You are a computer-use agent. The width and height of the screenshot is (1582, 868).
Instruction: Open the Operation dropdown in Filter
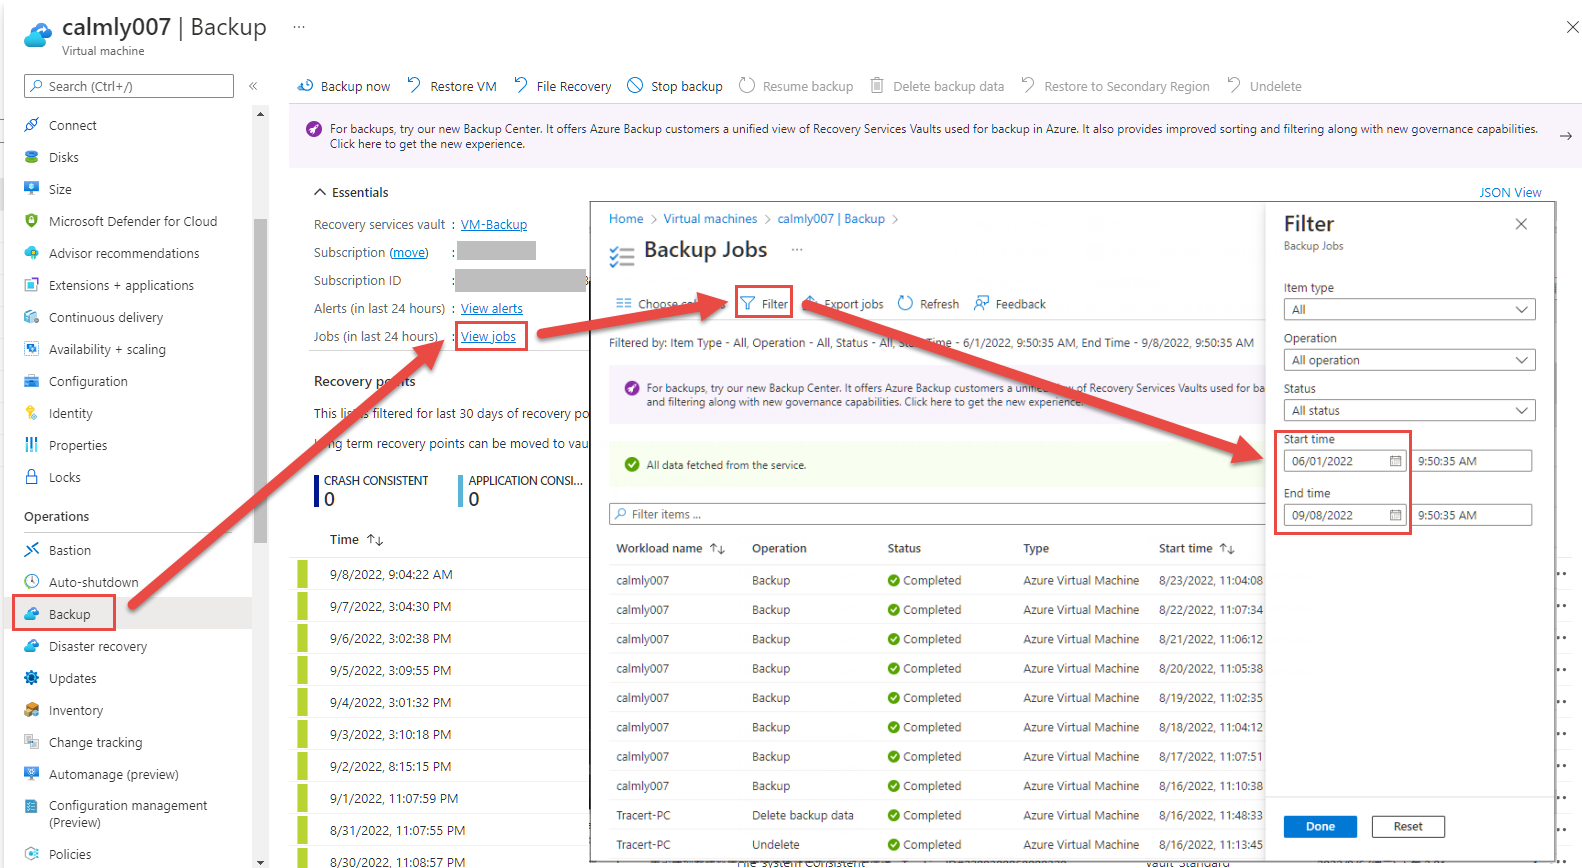point(1409,360)
